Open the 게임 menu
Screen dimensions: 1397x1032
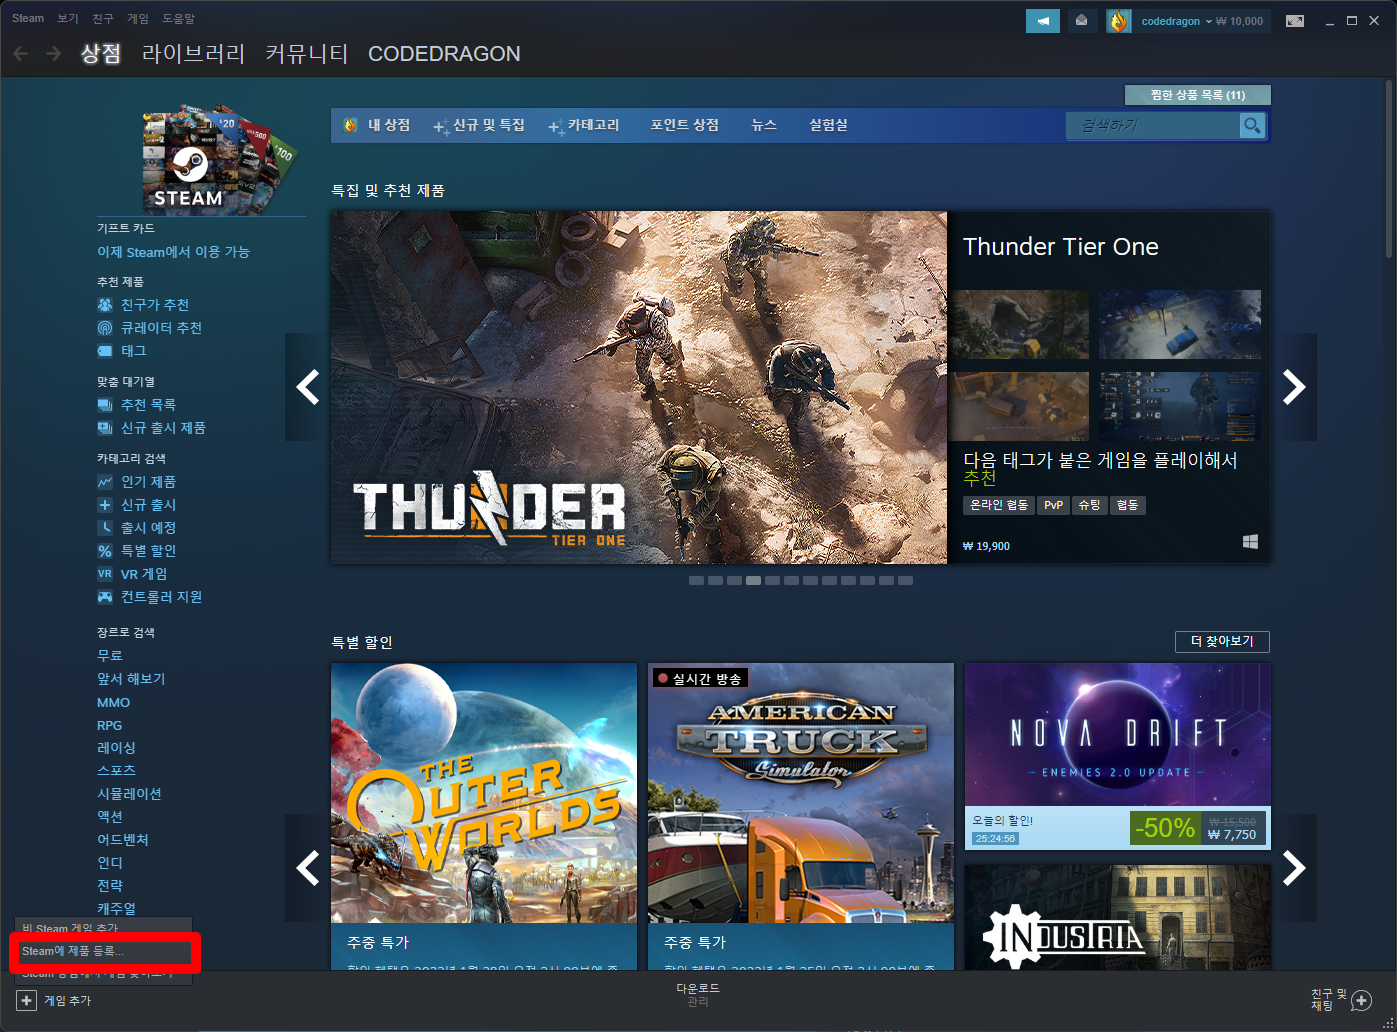pyautogui.click(x=138, y=18)
